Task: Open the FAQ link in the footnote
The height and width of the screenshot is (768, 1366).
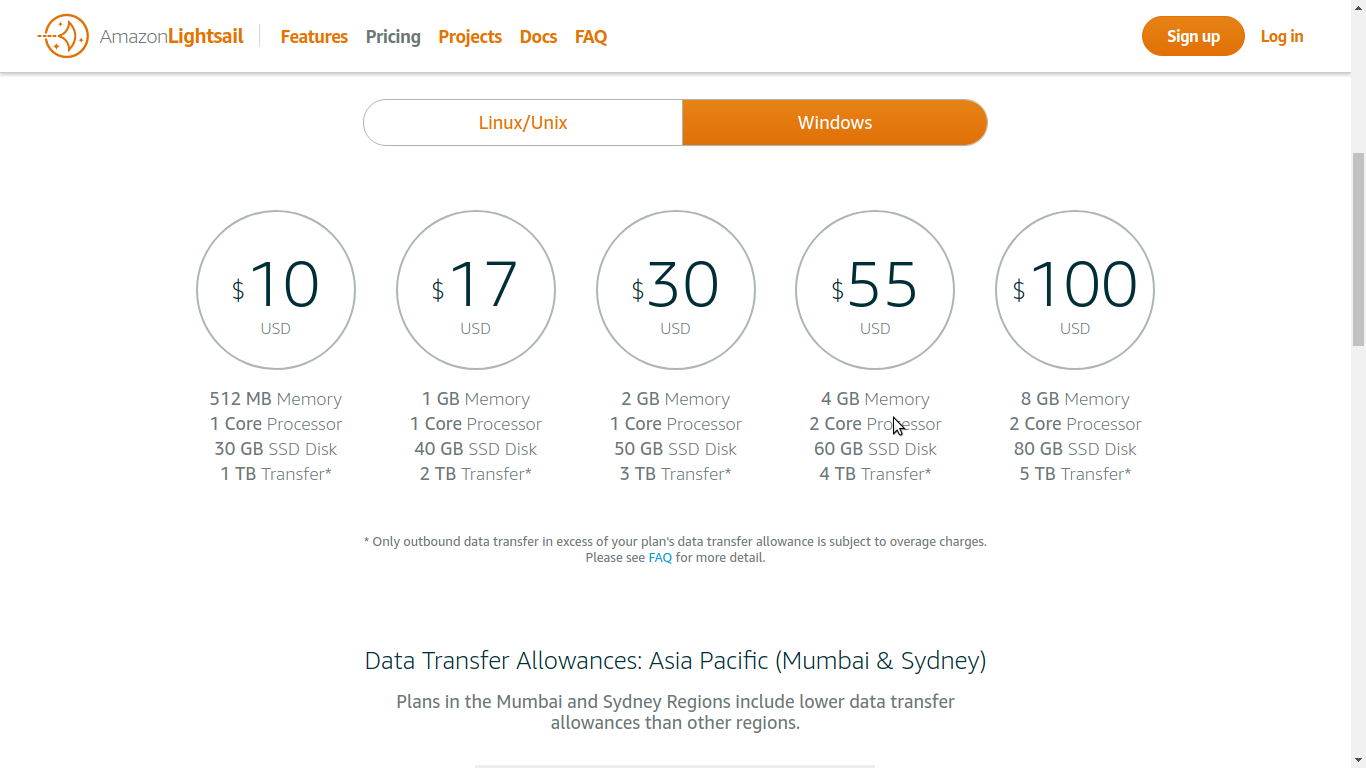Action: point(660,558)
